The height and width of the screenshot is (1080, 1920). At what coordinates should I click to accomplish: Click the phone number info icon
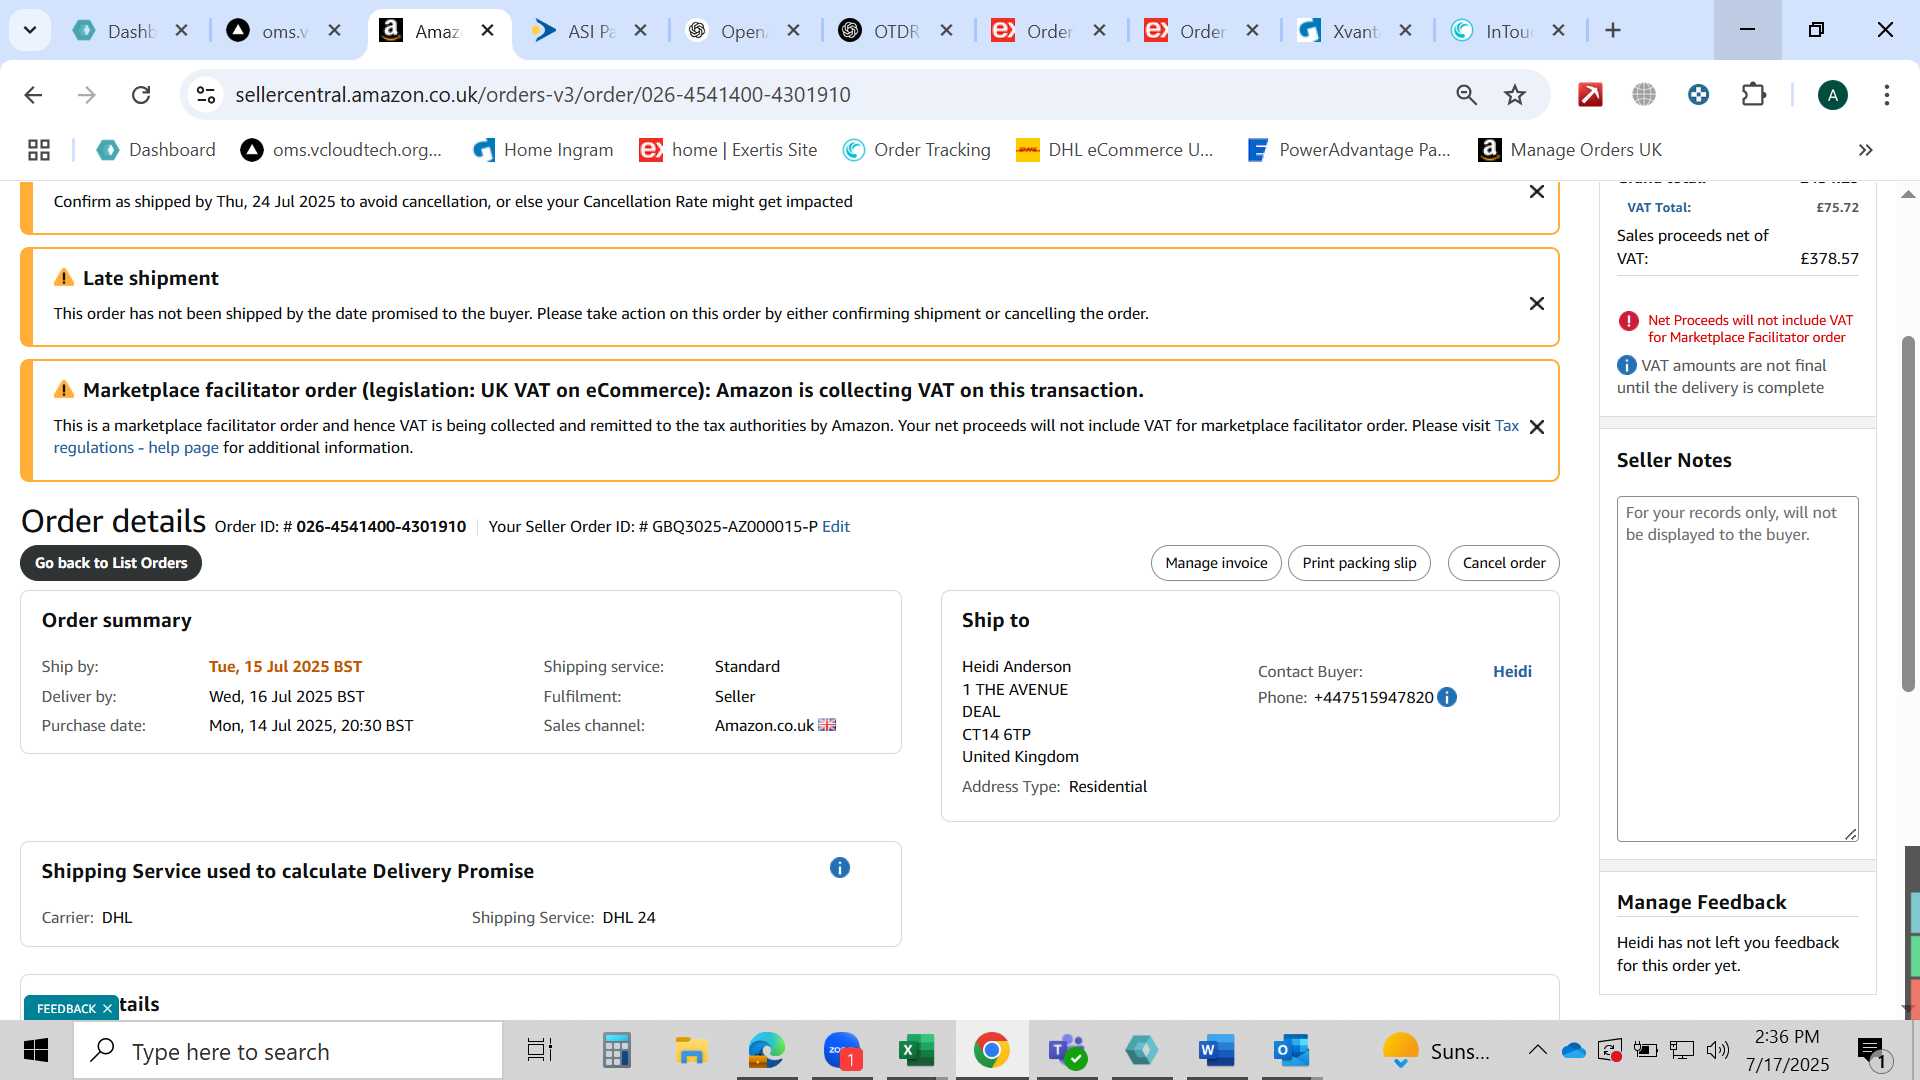pos(1447,697)
